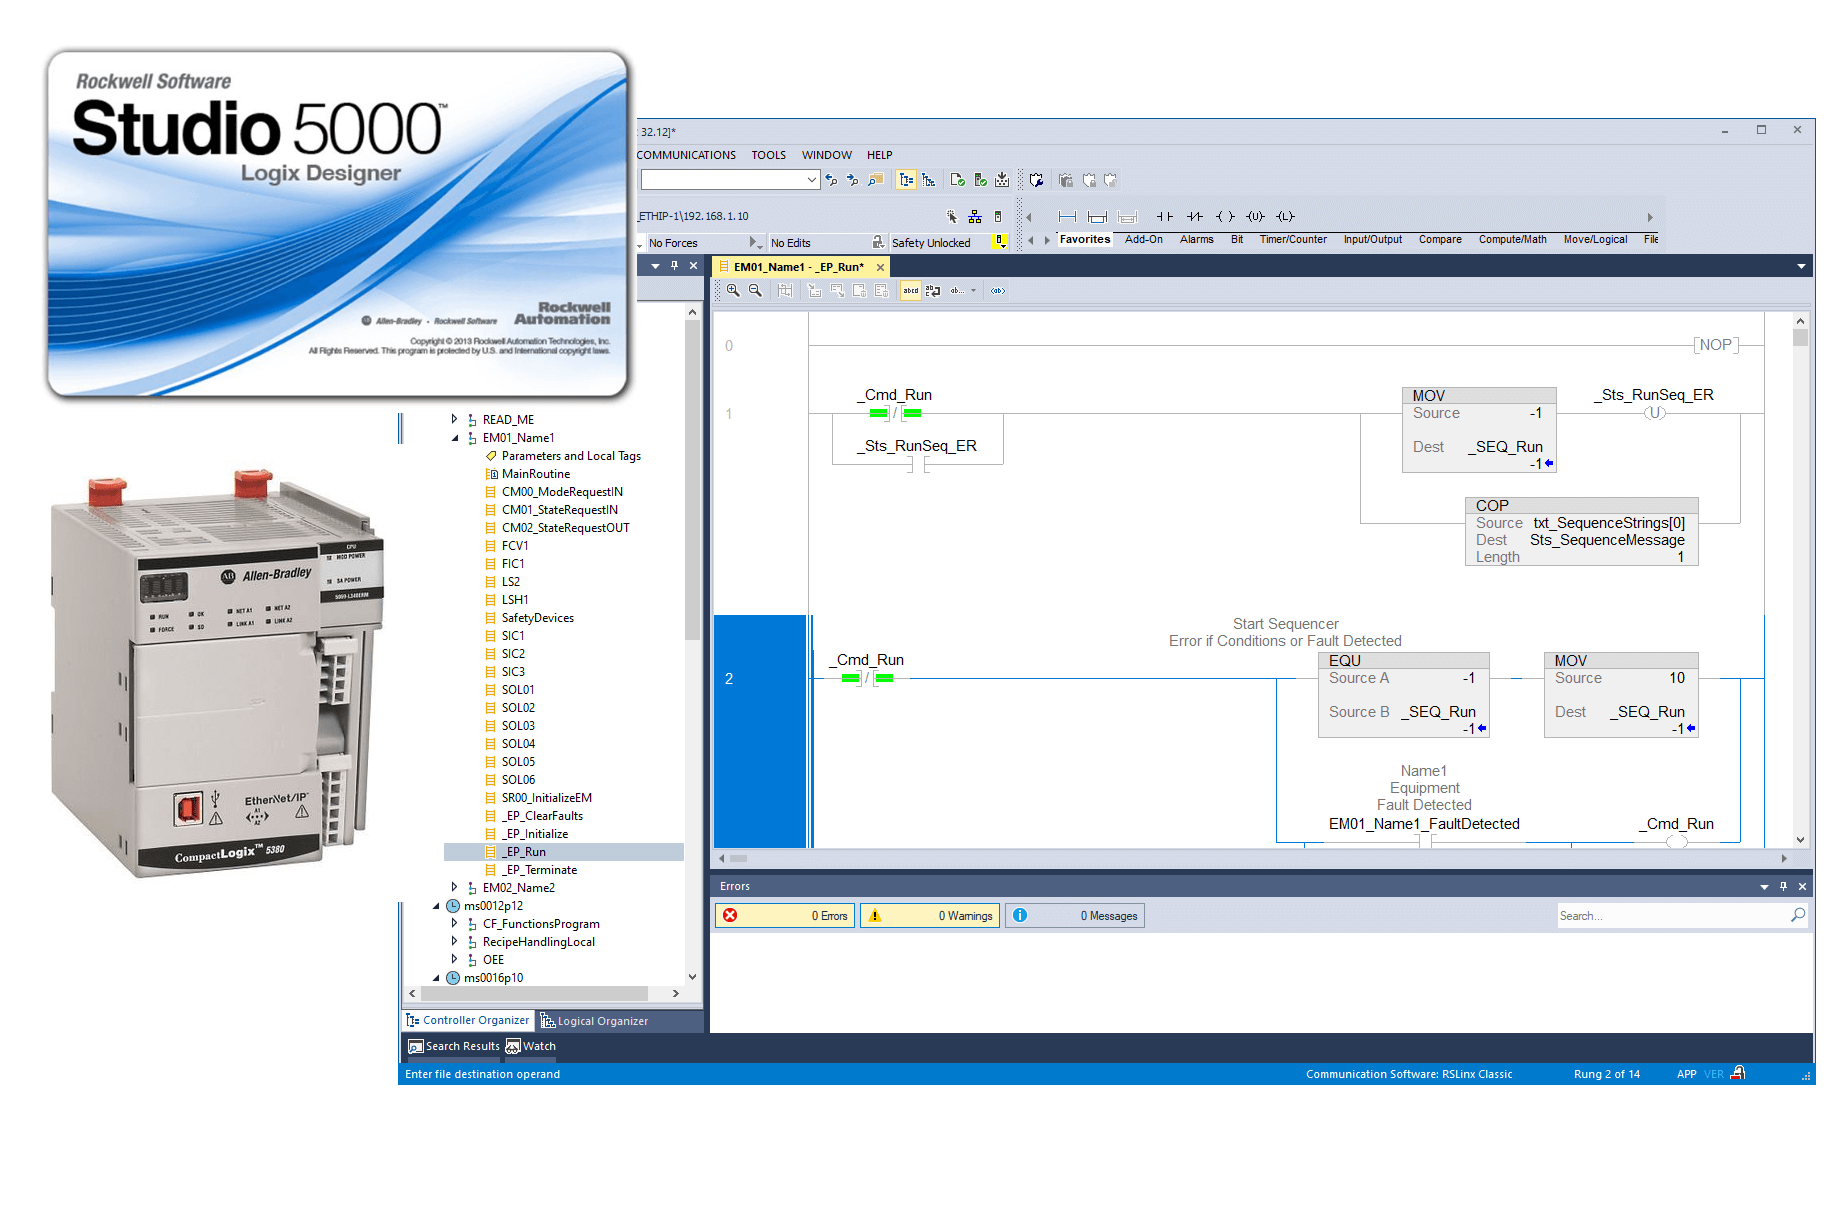Click the 0 Warnings button

[x=929, y=915]
